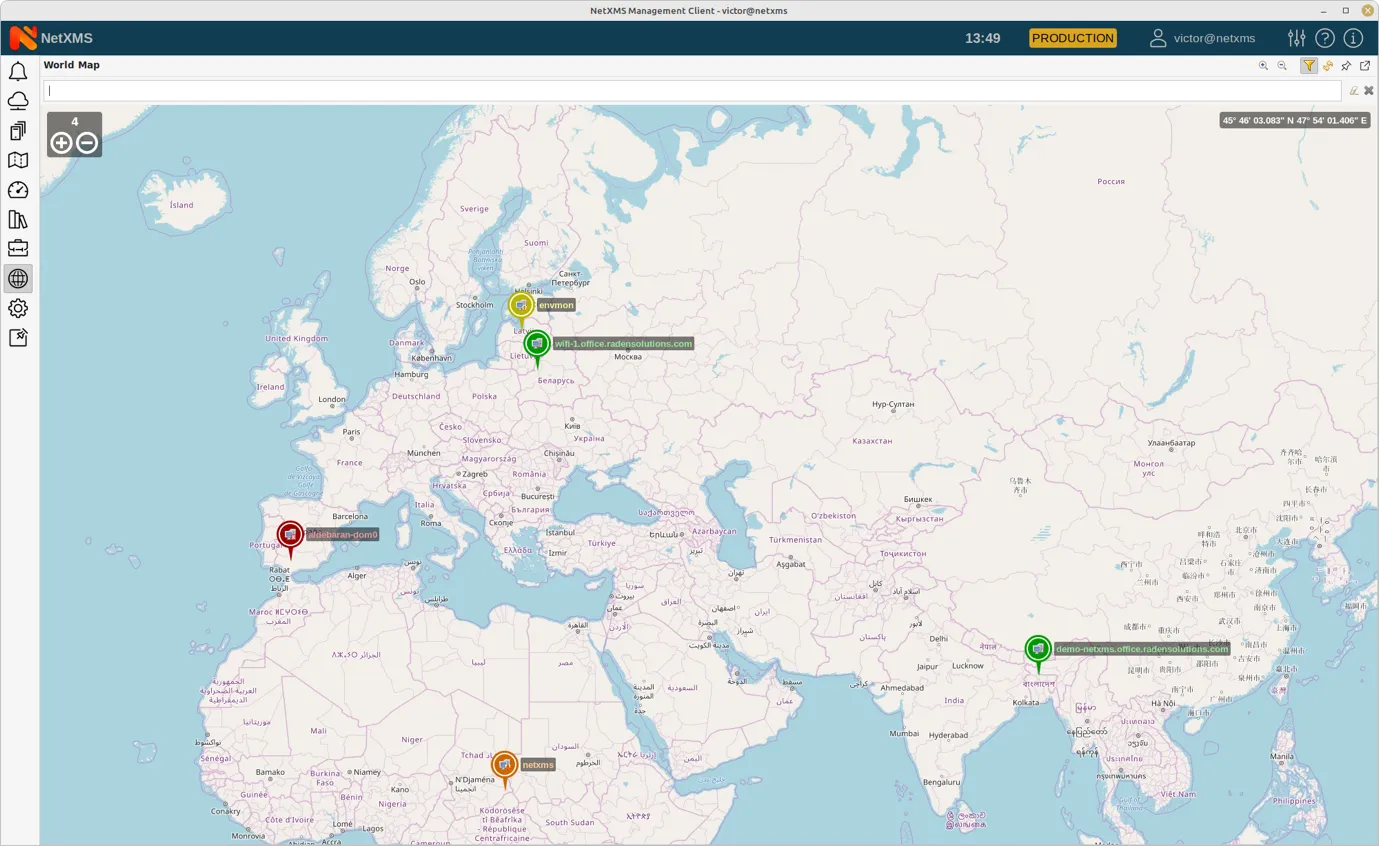Click the PRODUCTION environment badge
This screenshot has width=1379, height=846.
[1072, 38]
